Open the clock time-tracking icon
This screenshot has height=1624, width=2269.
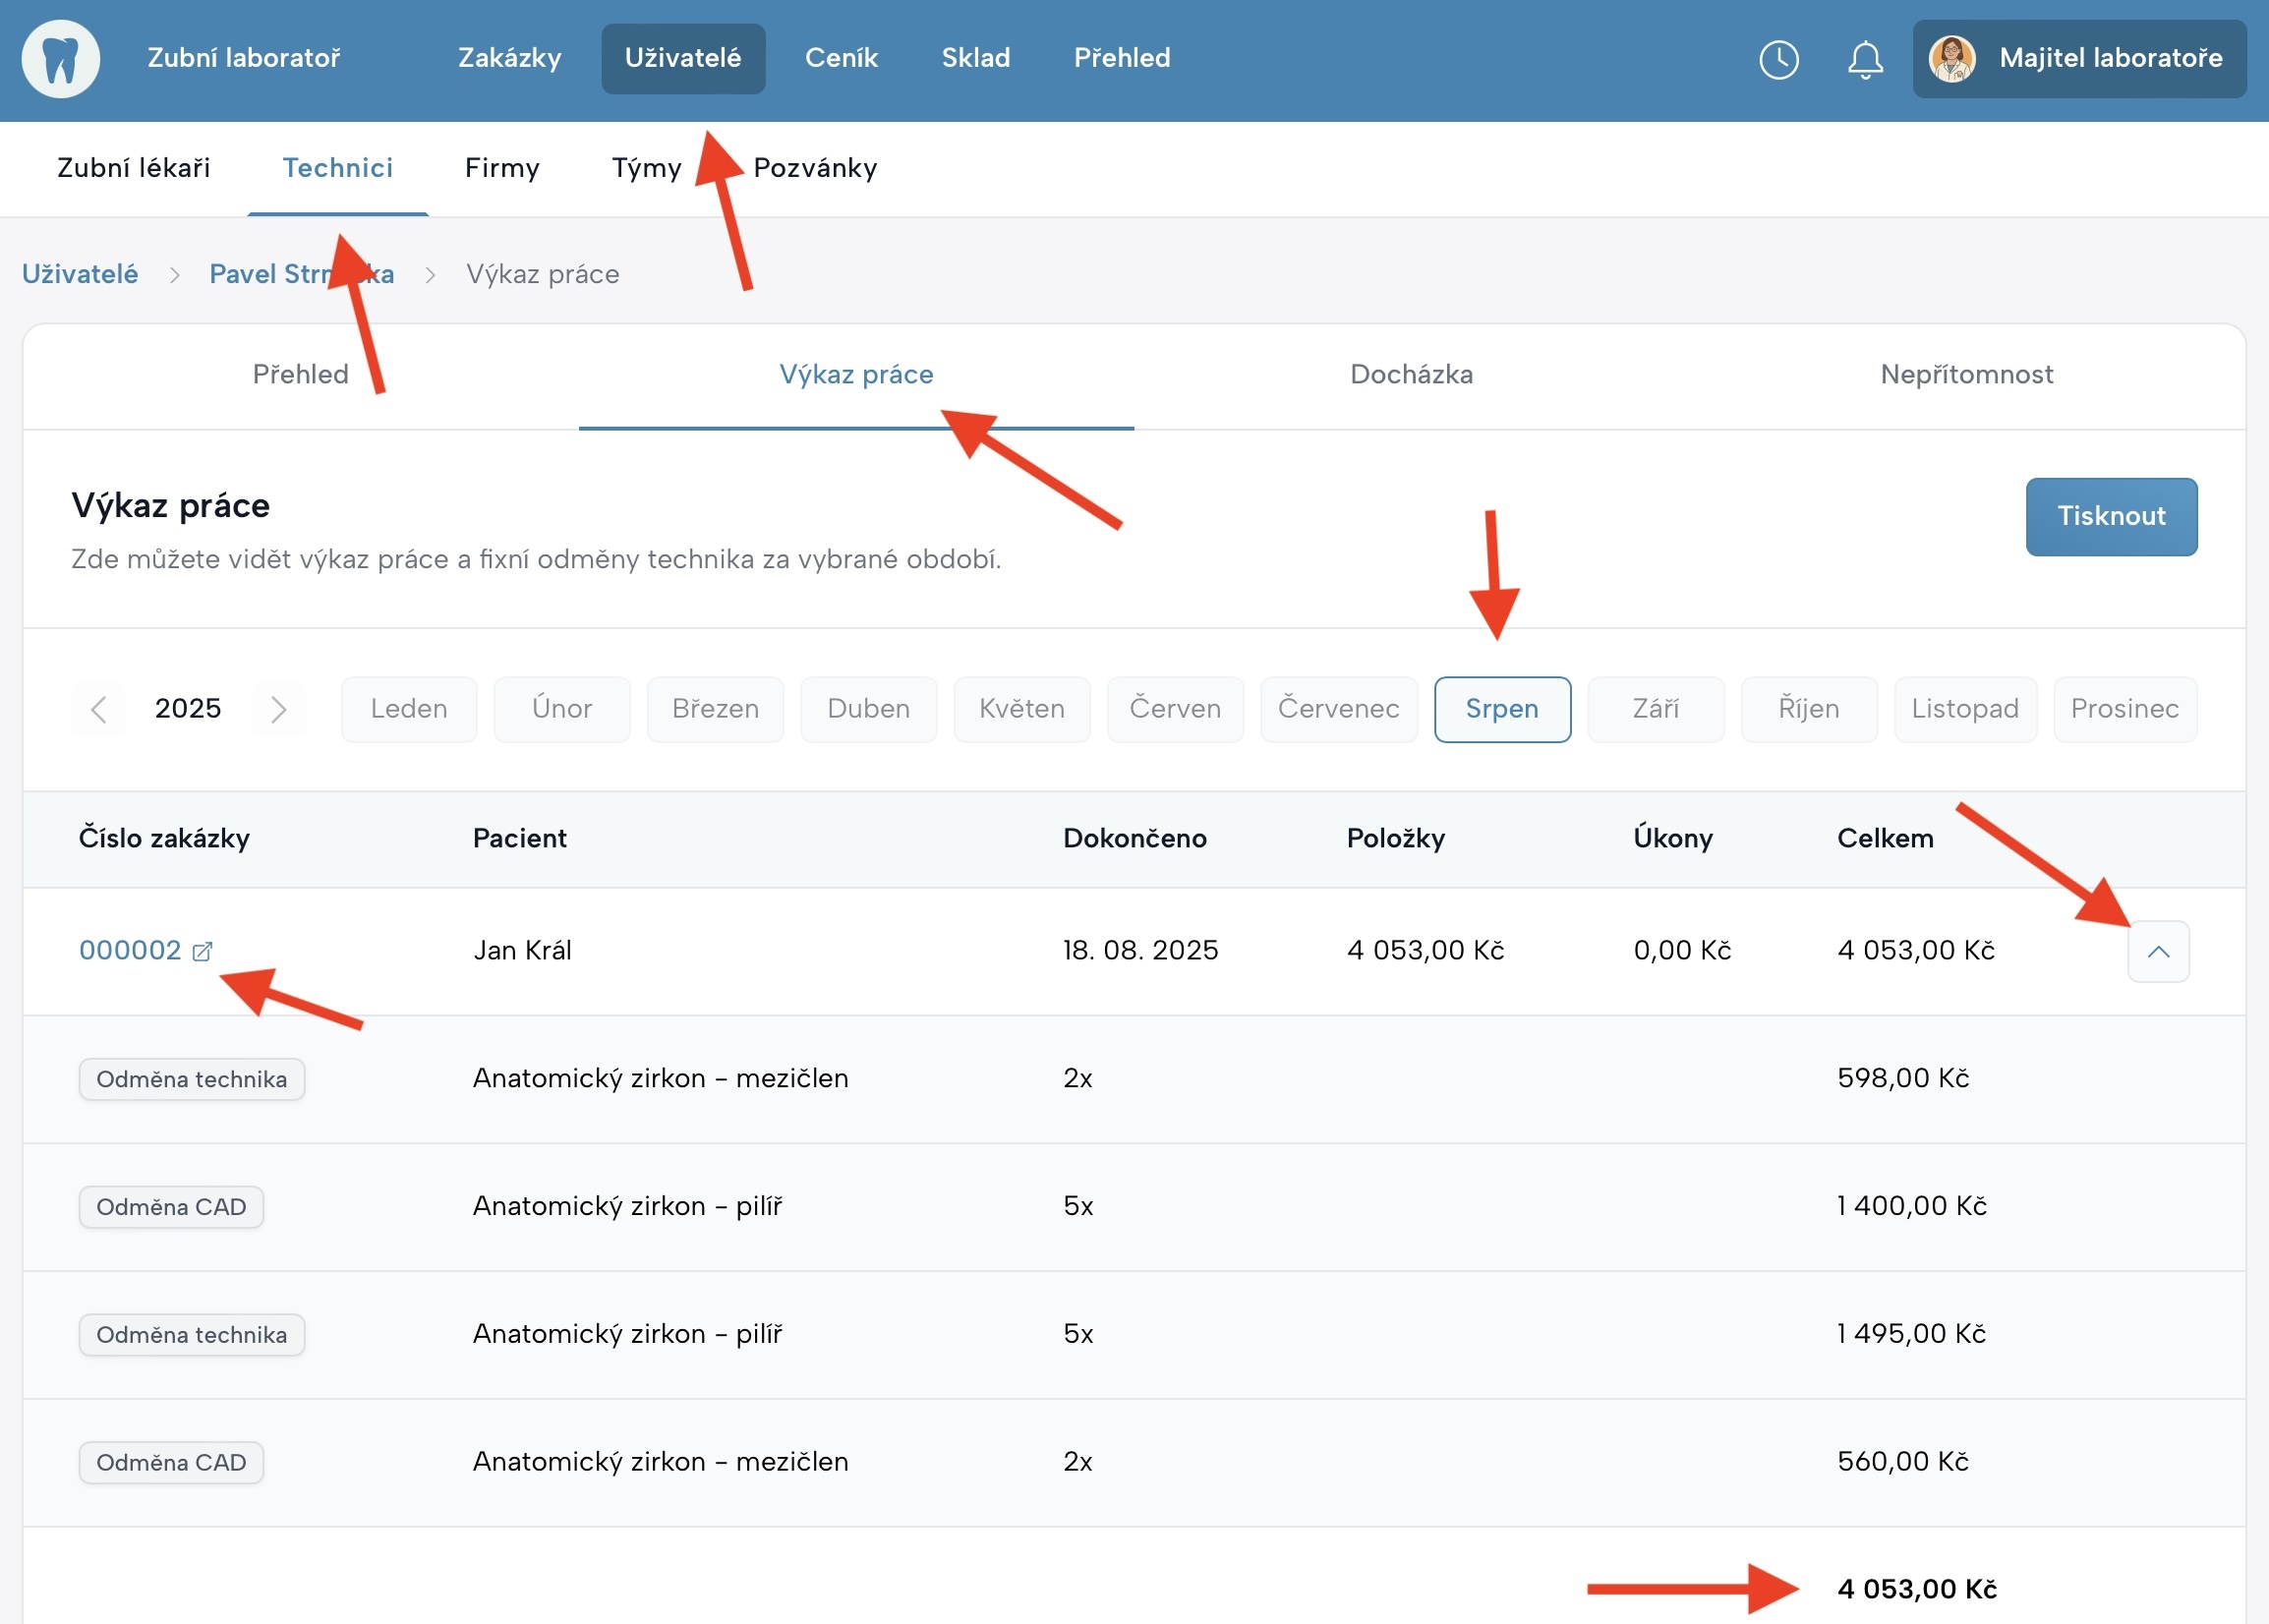tap(1778, 59)
